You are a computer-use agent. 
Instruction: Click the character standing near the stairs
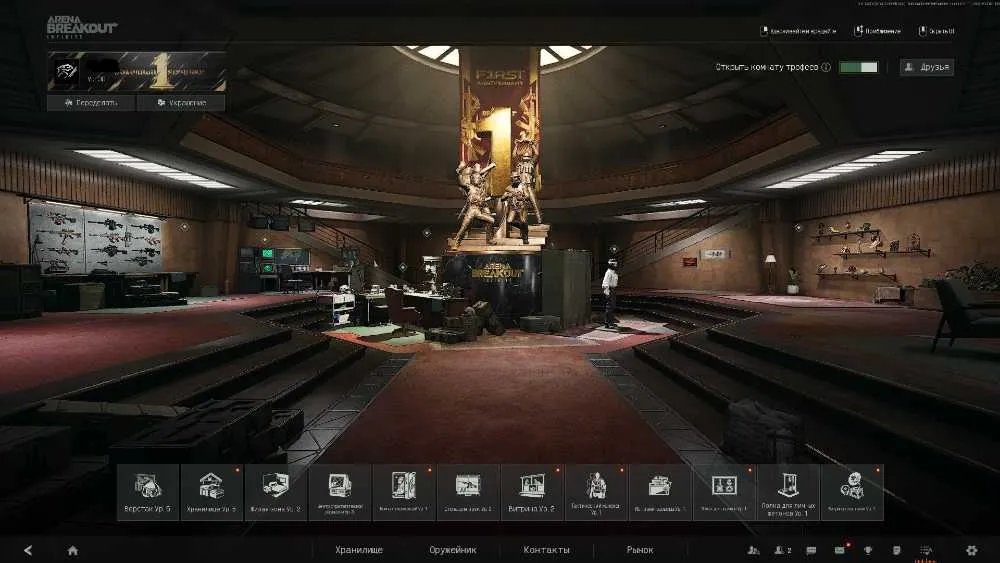coord(610,293)
